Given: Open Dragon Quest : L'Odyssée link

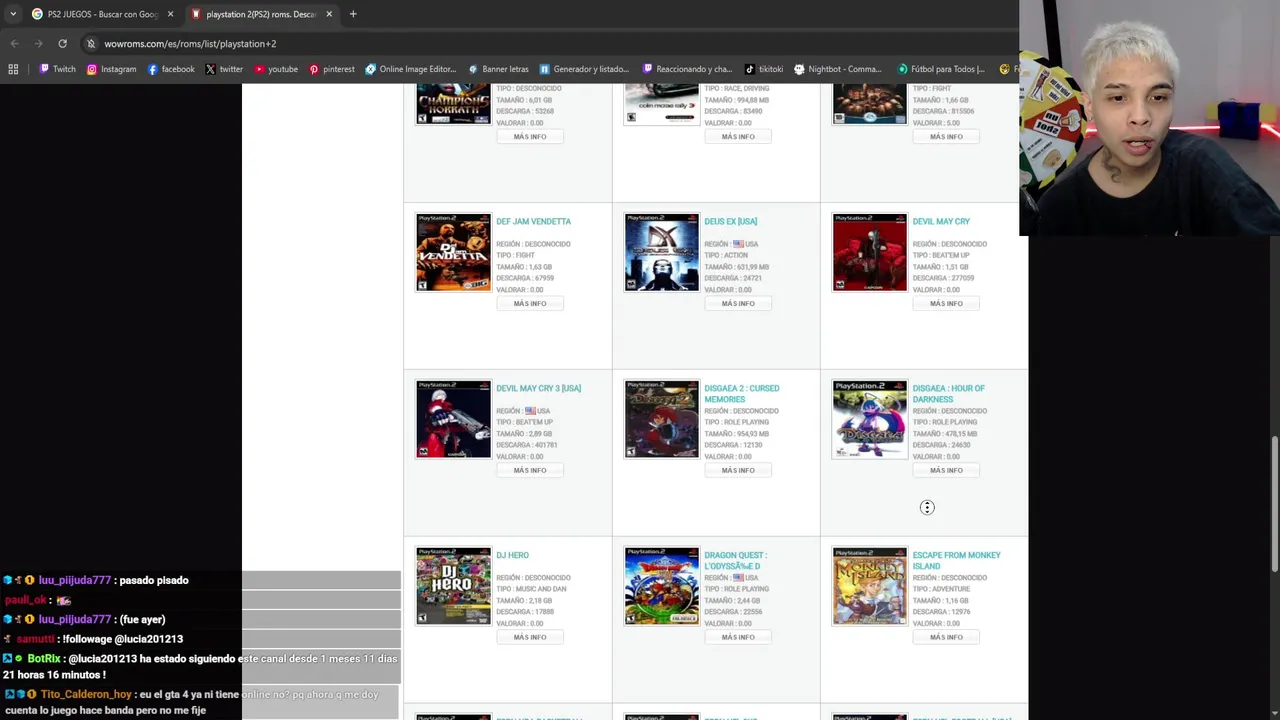Looking at the screenshot, I should pos(735,561).
